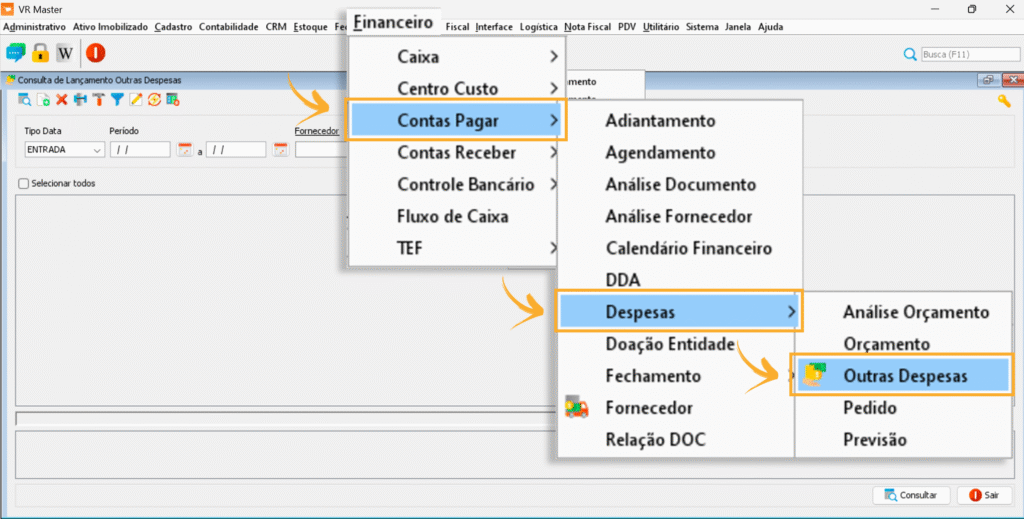Open the Utilitário menu
Screen dimensions: 1024x519
pos(661,27)
